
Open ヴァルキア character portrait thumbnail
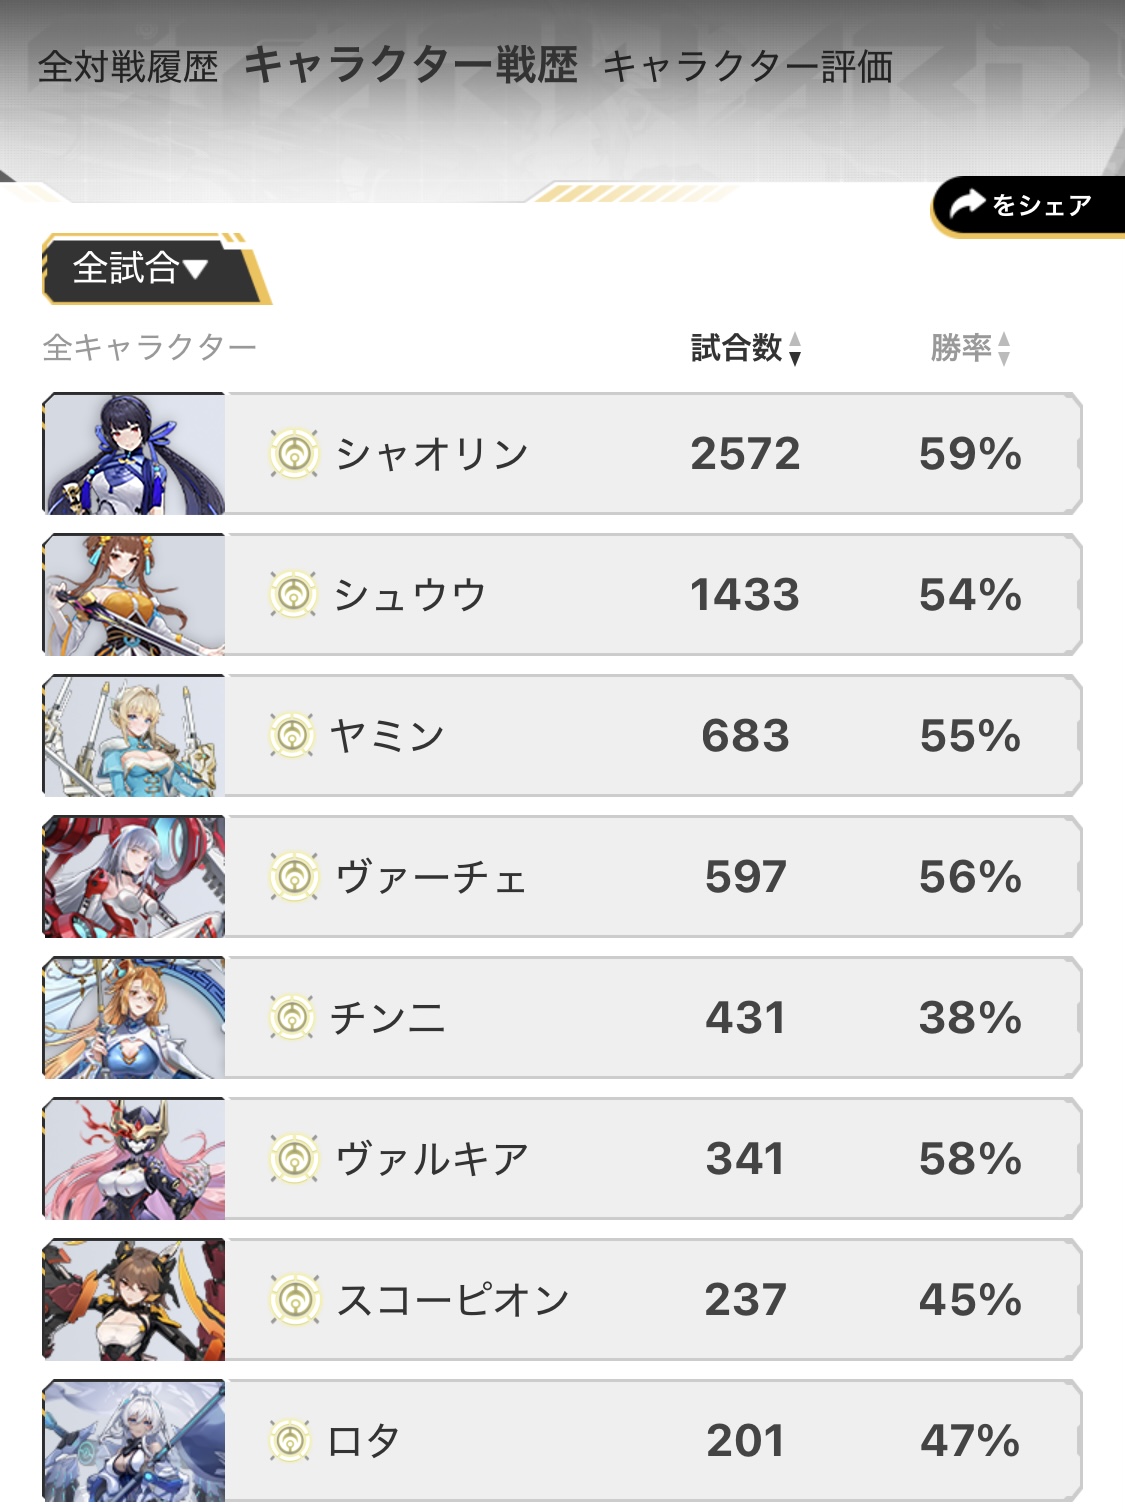pyautogui.click(x=134, y=1159)
